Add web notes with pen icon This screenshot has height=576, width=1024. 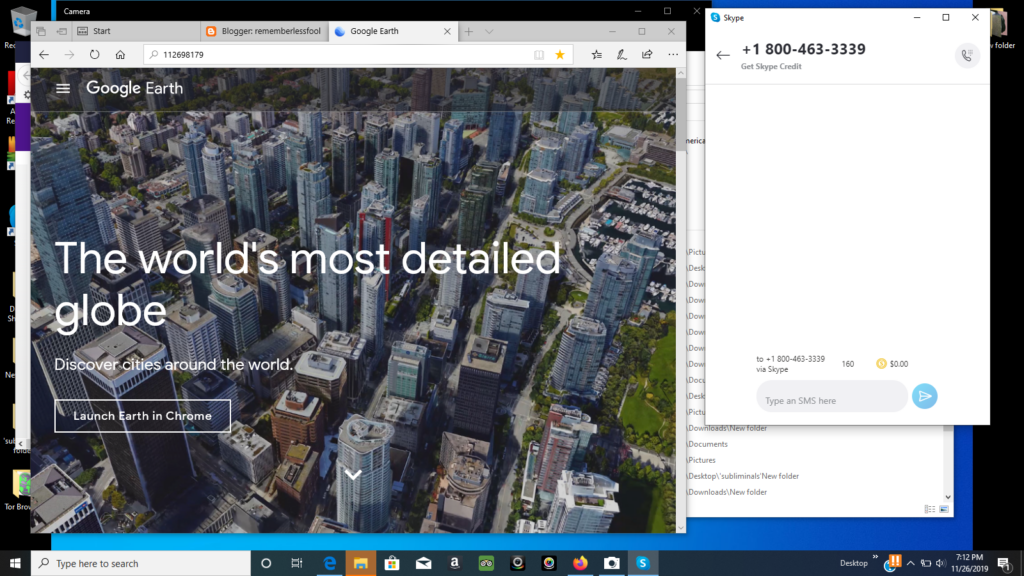[x=622, y=55]
